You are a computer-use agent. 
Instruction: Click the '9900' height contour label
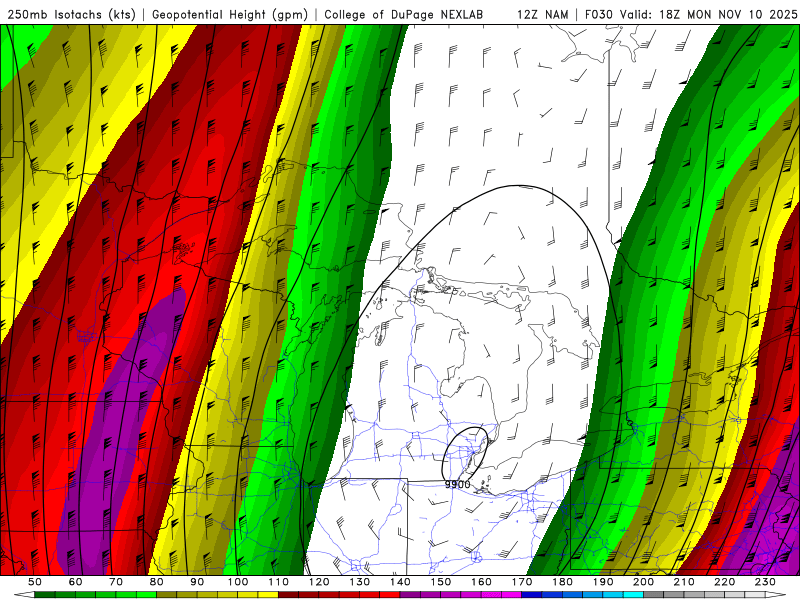click(458, 484)
